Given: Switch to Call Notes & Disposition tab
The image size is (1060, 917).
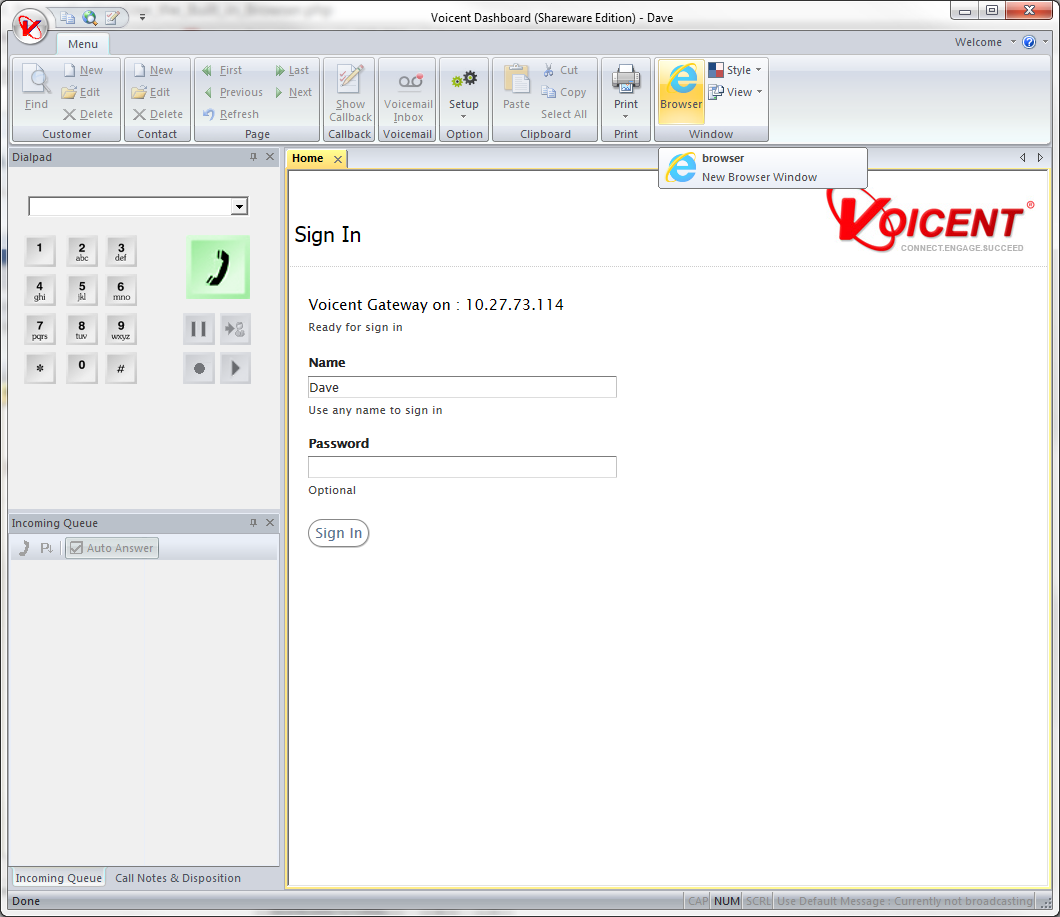Looking at the screenshot, I should pos(178,878).
